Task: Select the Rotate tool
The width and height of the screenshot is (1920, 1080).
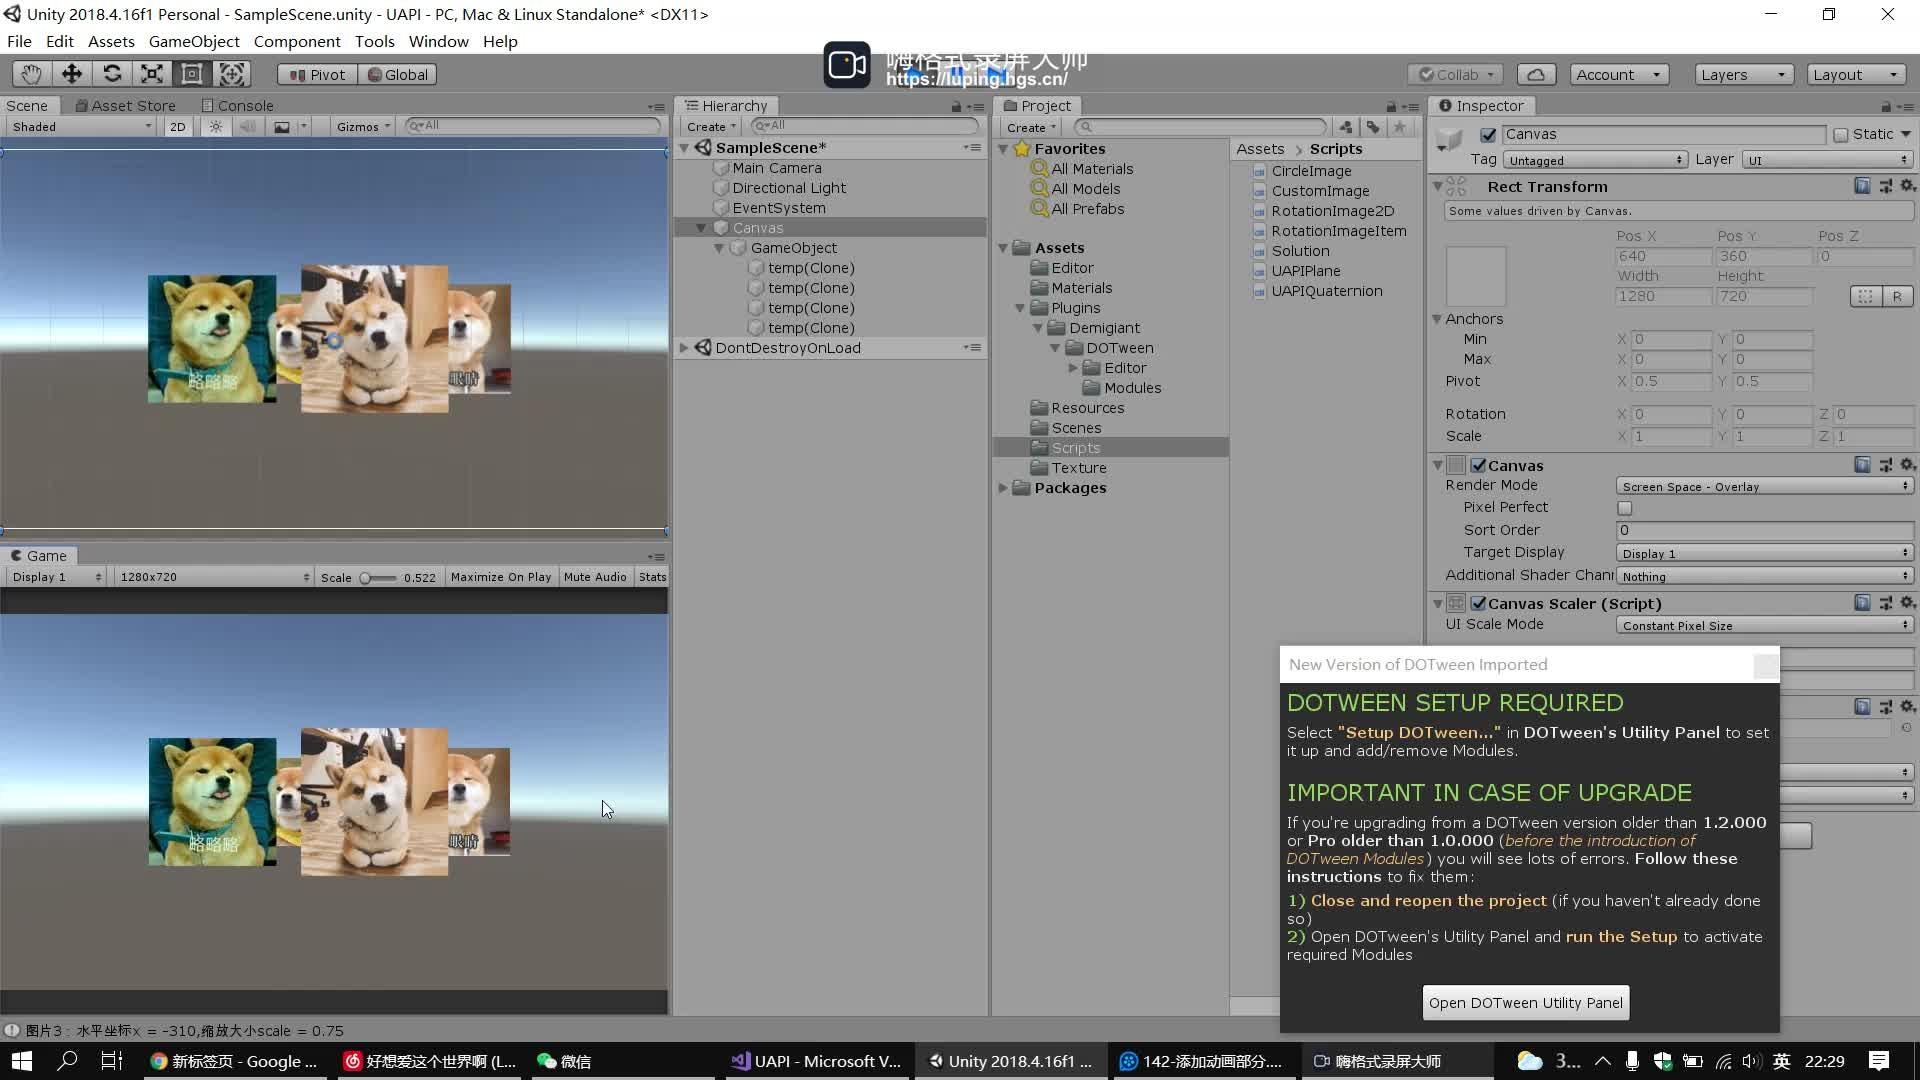Action: click(111, 73)
